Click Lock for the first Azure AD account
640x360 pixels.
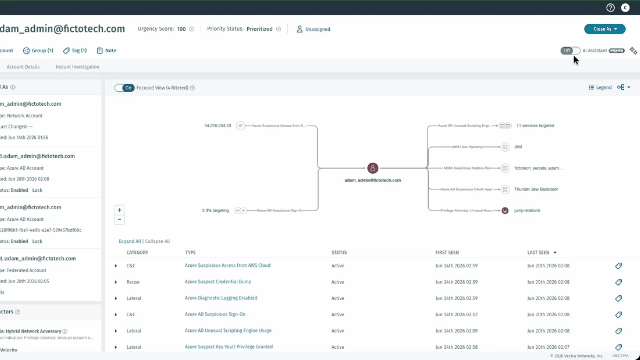[37, 190]
